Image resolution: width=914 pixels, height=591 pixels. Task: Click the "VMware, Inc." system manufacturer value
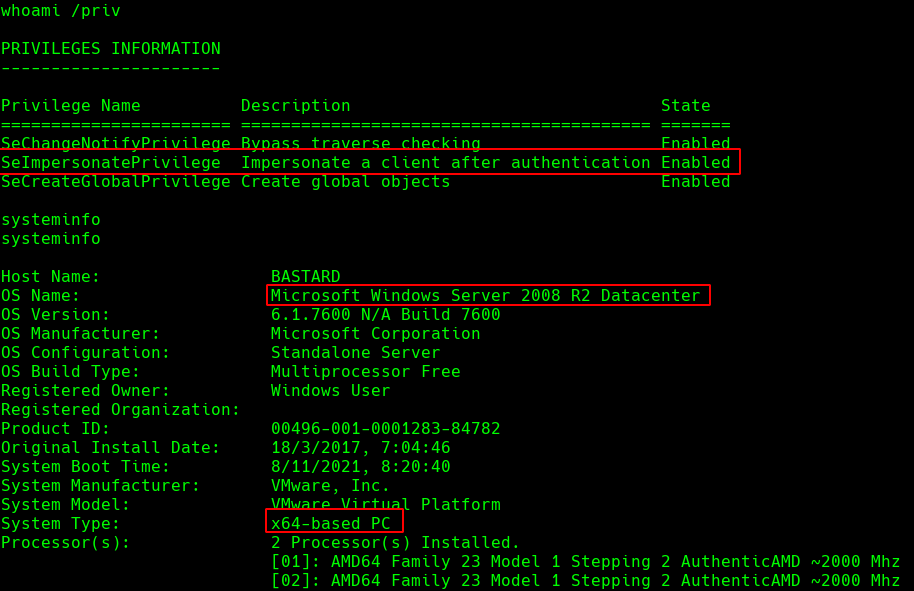[x=330, y=486]
